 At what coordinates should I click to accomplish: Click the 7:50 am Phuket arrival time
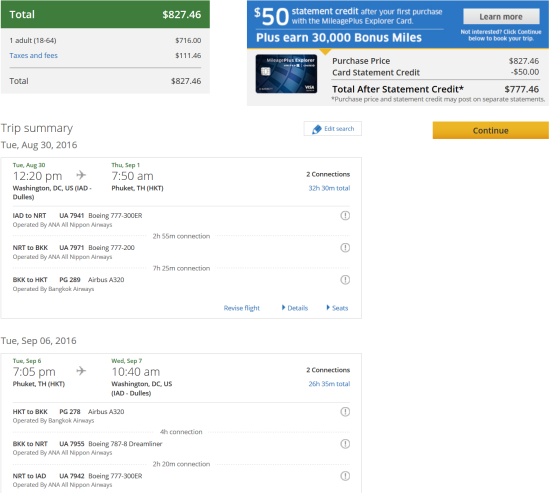[133, 176]
